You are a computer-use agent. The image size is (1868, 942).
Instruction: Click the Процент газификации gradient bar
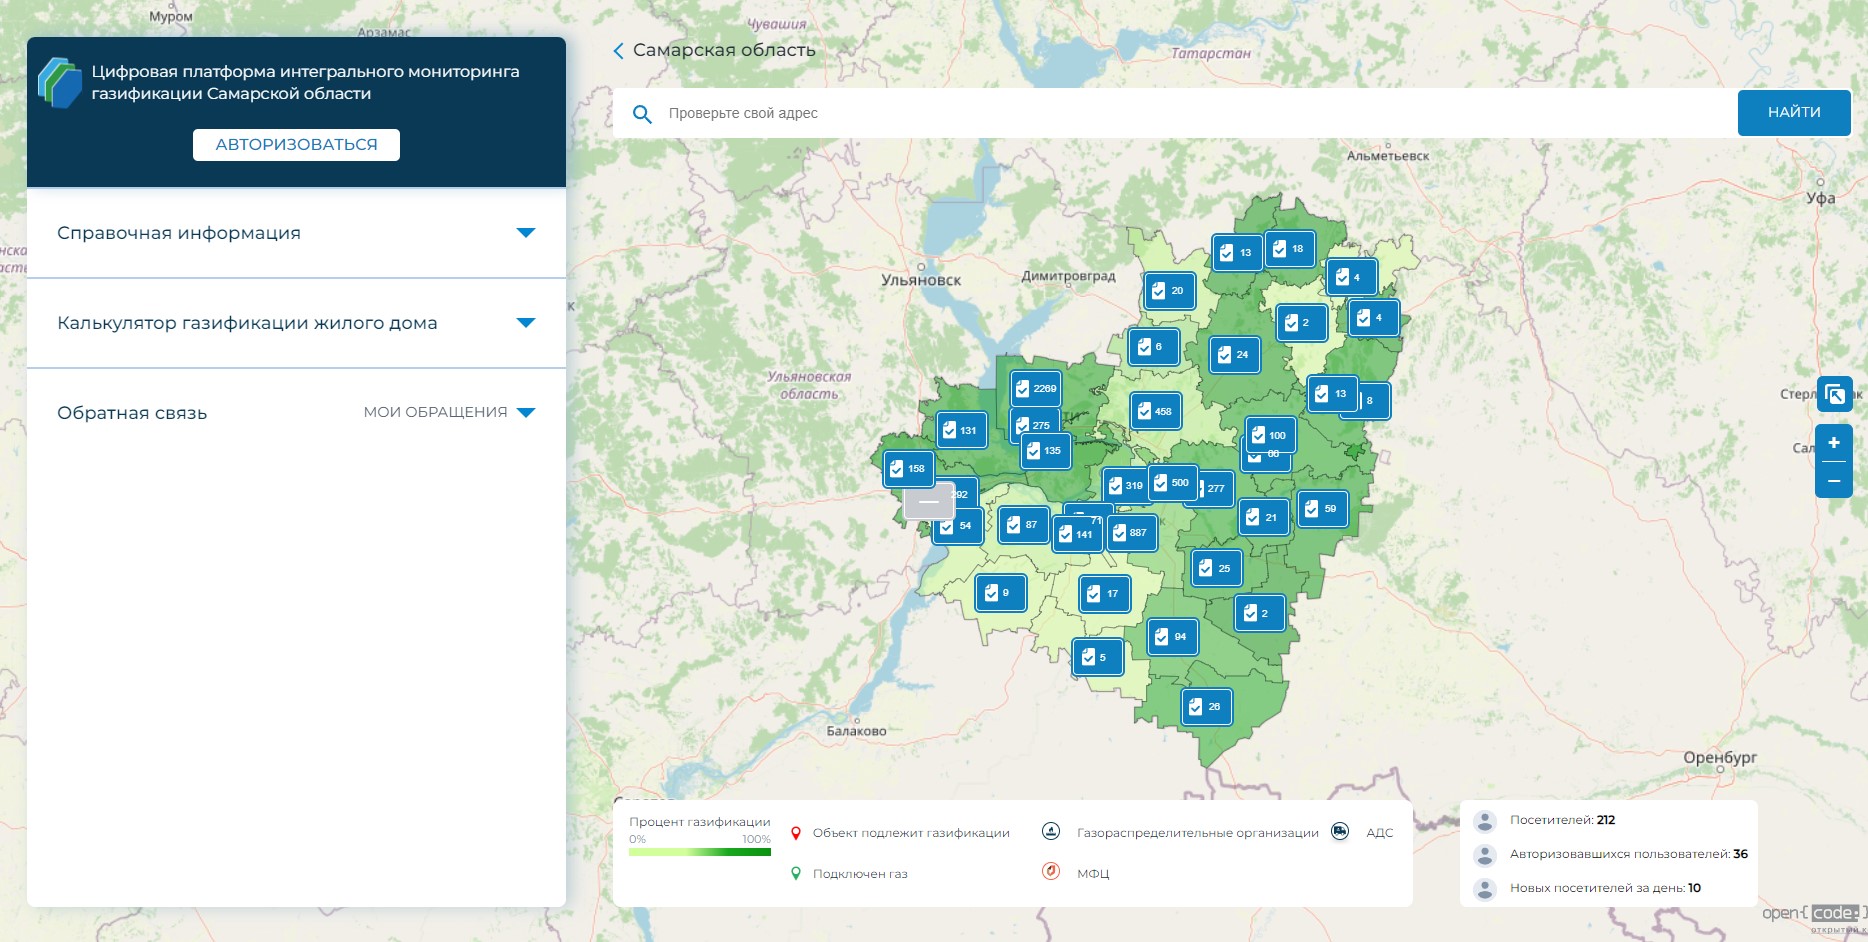click(x=699, y=852)
